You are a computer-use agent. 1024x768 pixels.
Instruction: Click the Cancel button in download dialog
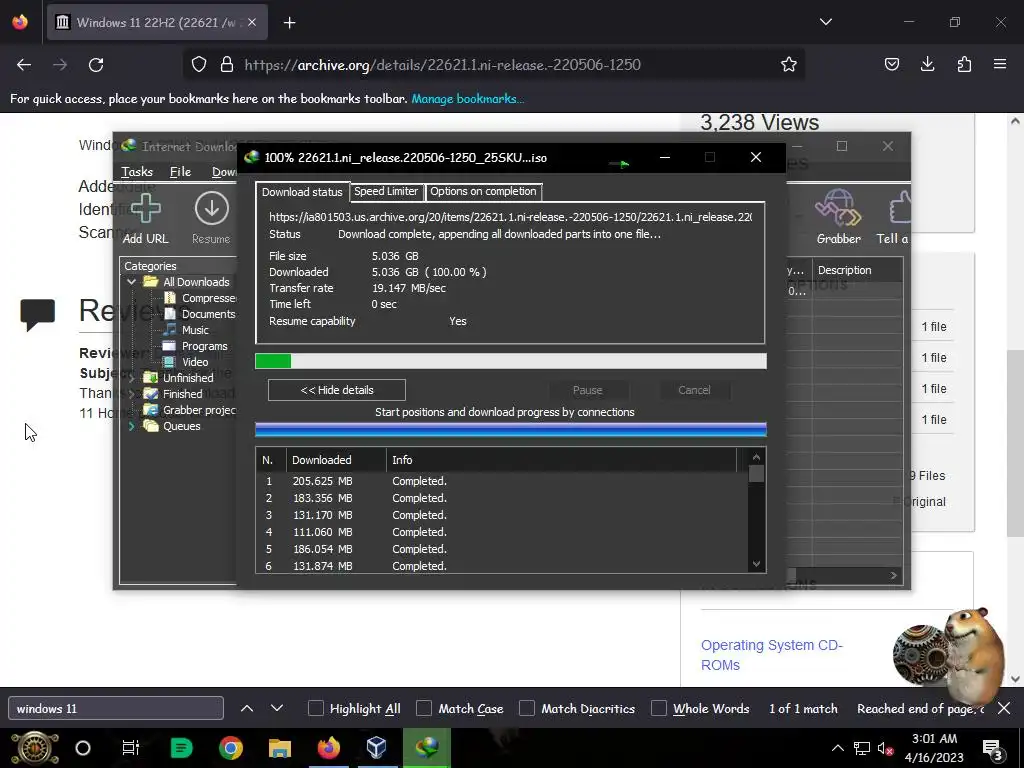coord(694,390)
